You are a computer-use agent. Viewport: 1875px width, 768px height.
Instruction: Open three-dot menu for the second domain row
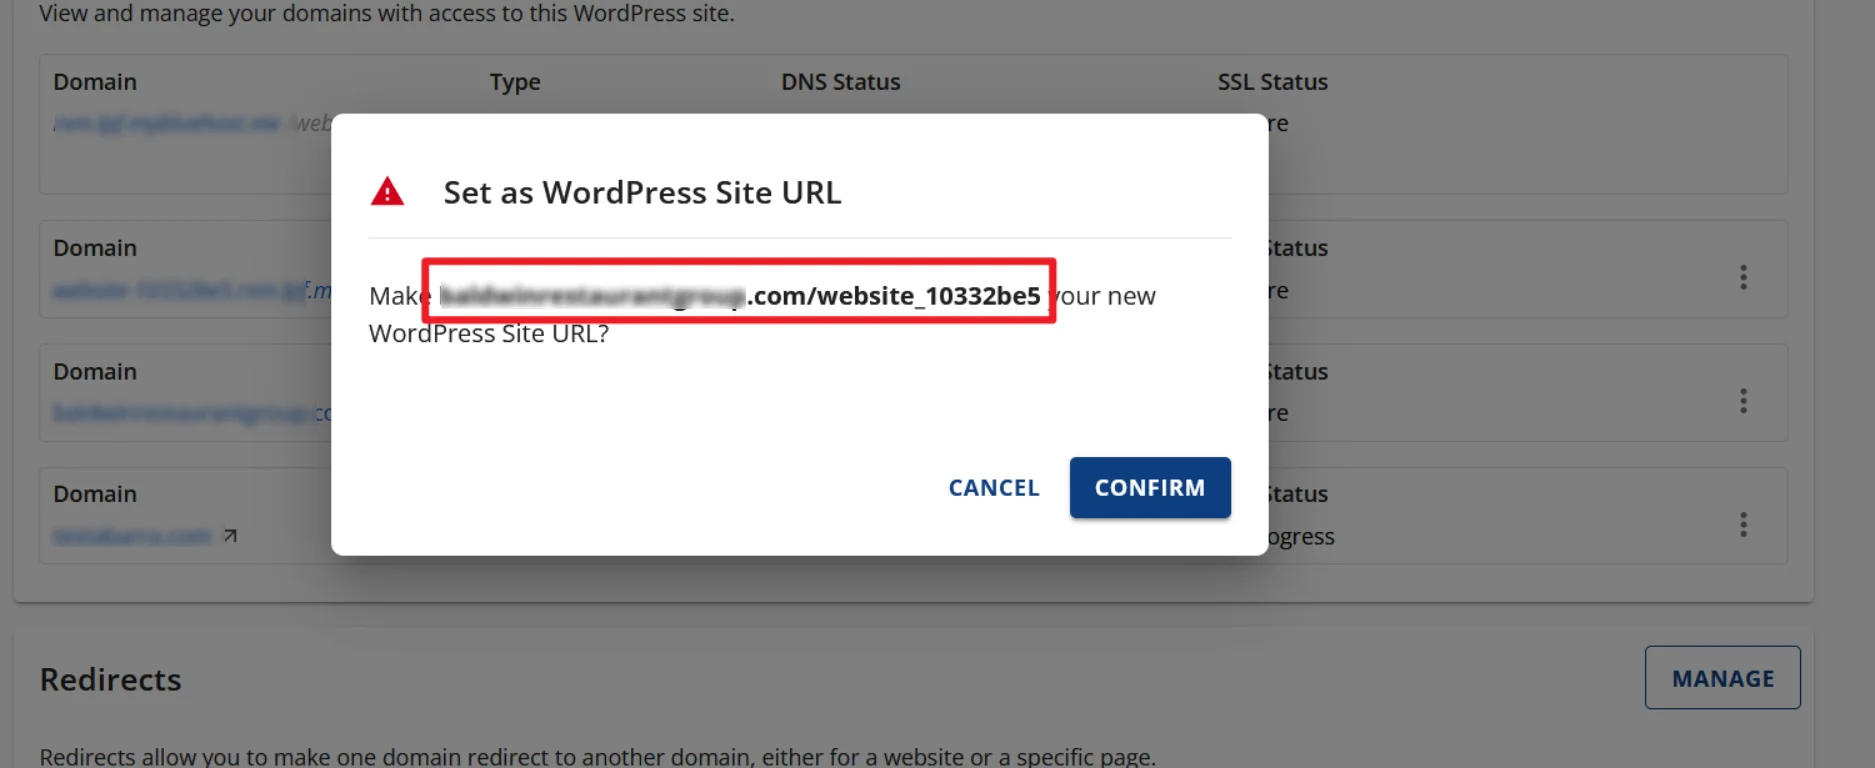click(x=1742, y=278)
